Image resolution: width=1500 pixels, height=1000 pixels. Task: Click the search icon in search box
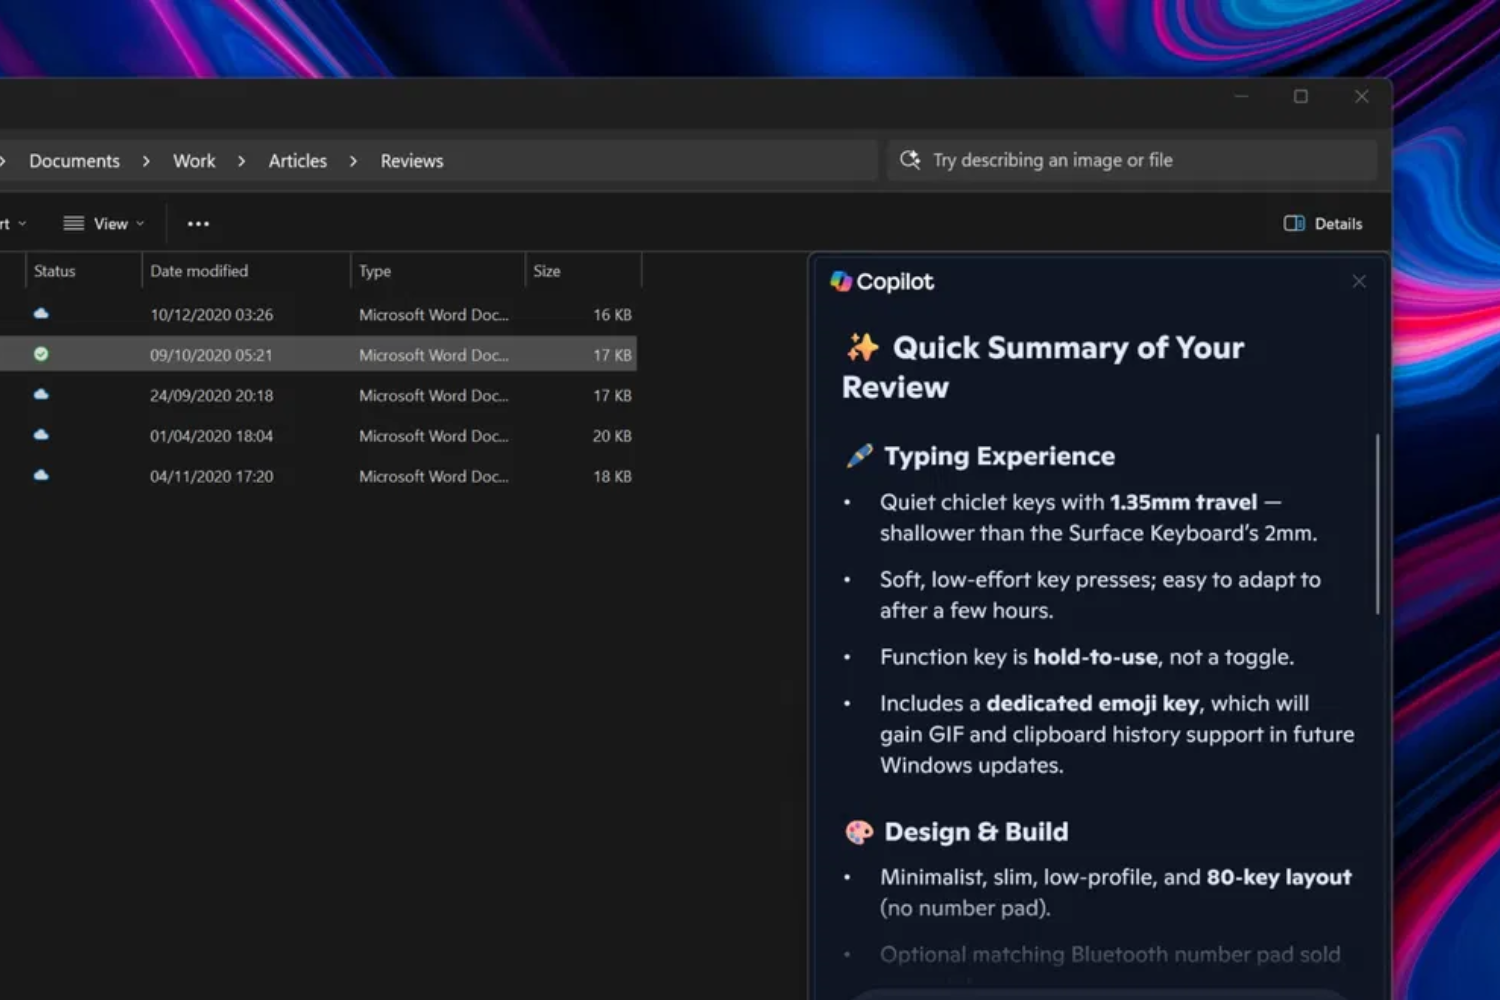point(910,160)
